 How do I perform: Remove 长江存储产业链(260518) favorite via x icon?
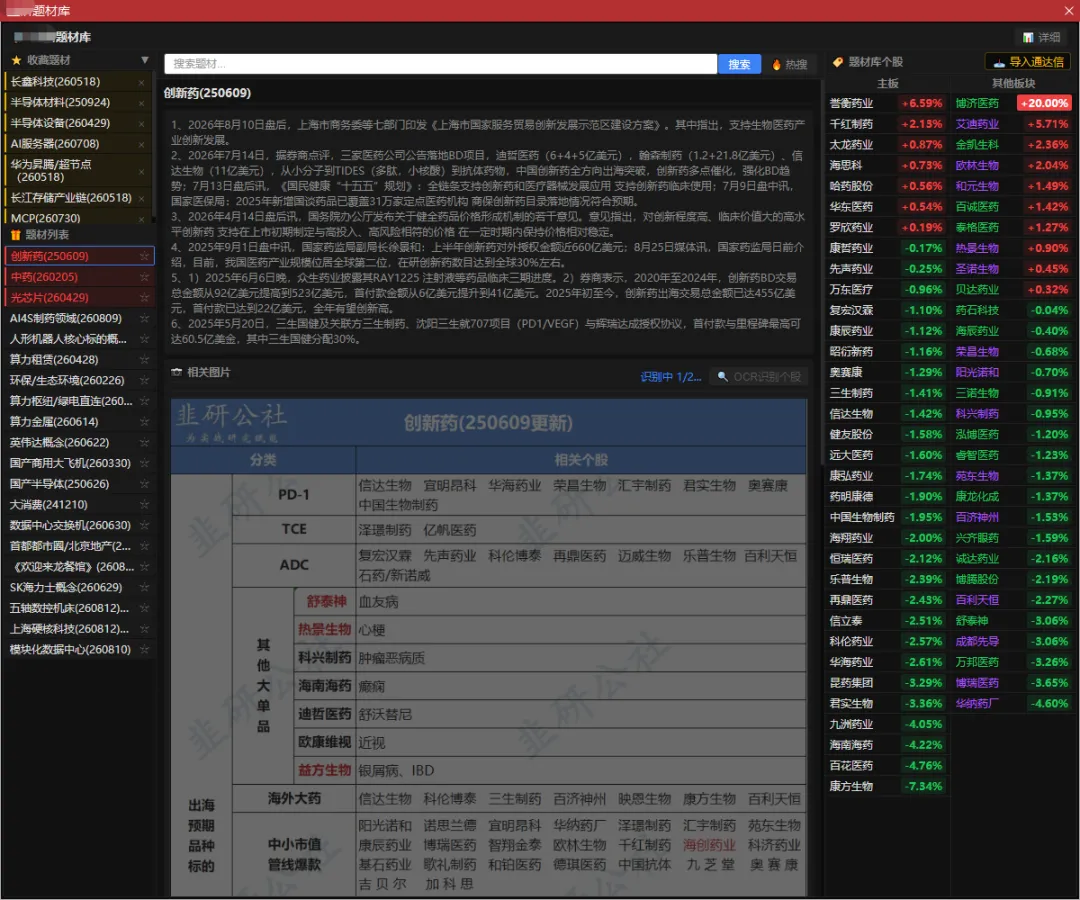coord(141,198)
